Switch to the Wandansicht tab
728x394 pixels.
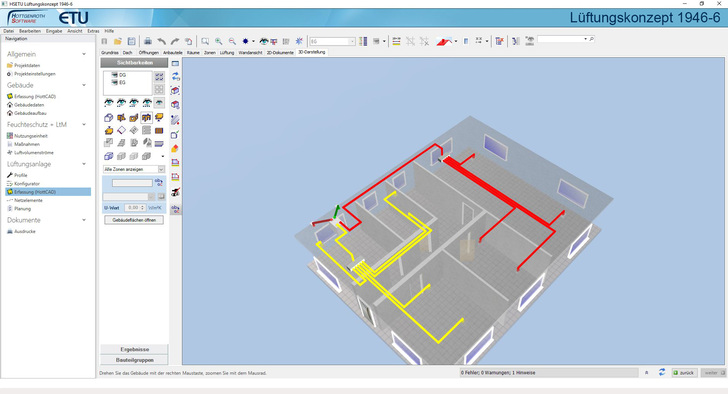[x=250, y=52]
